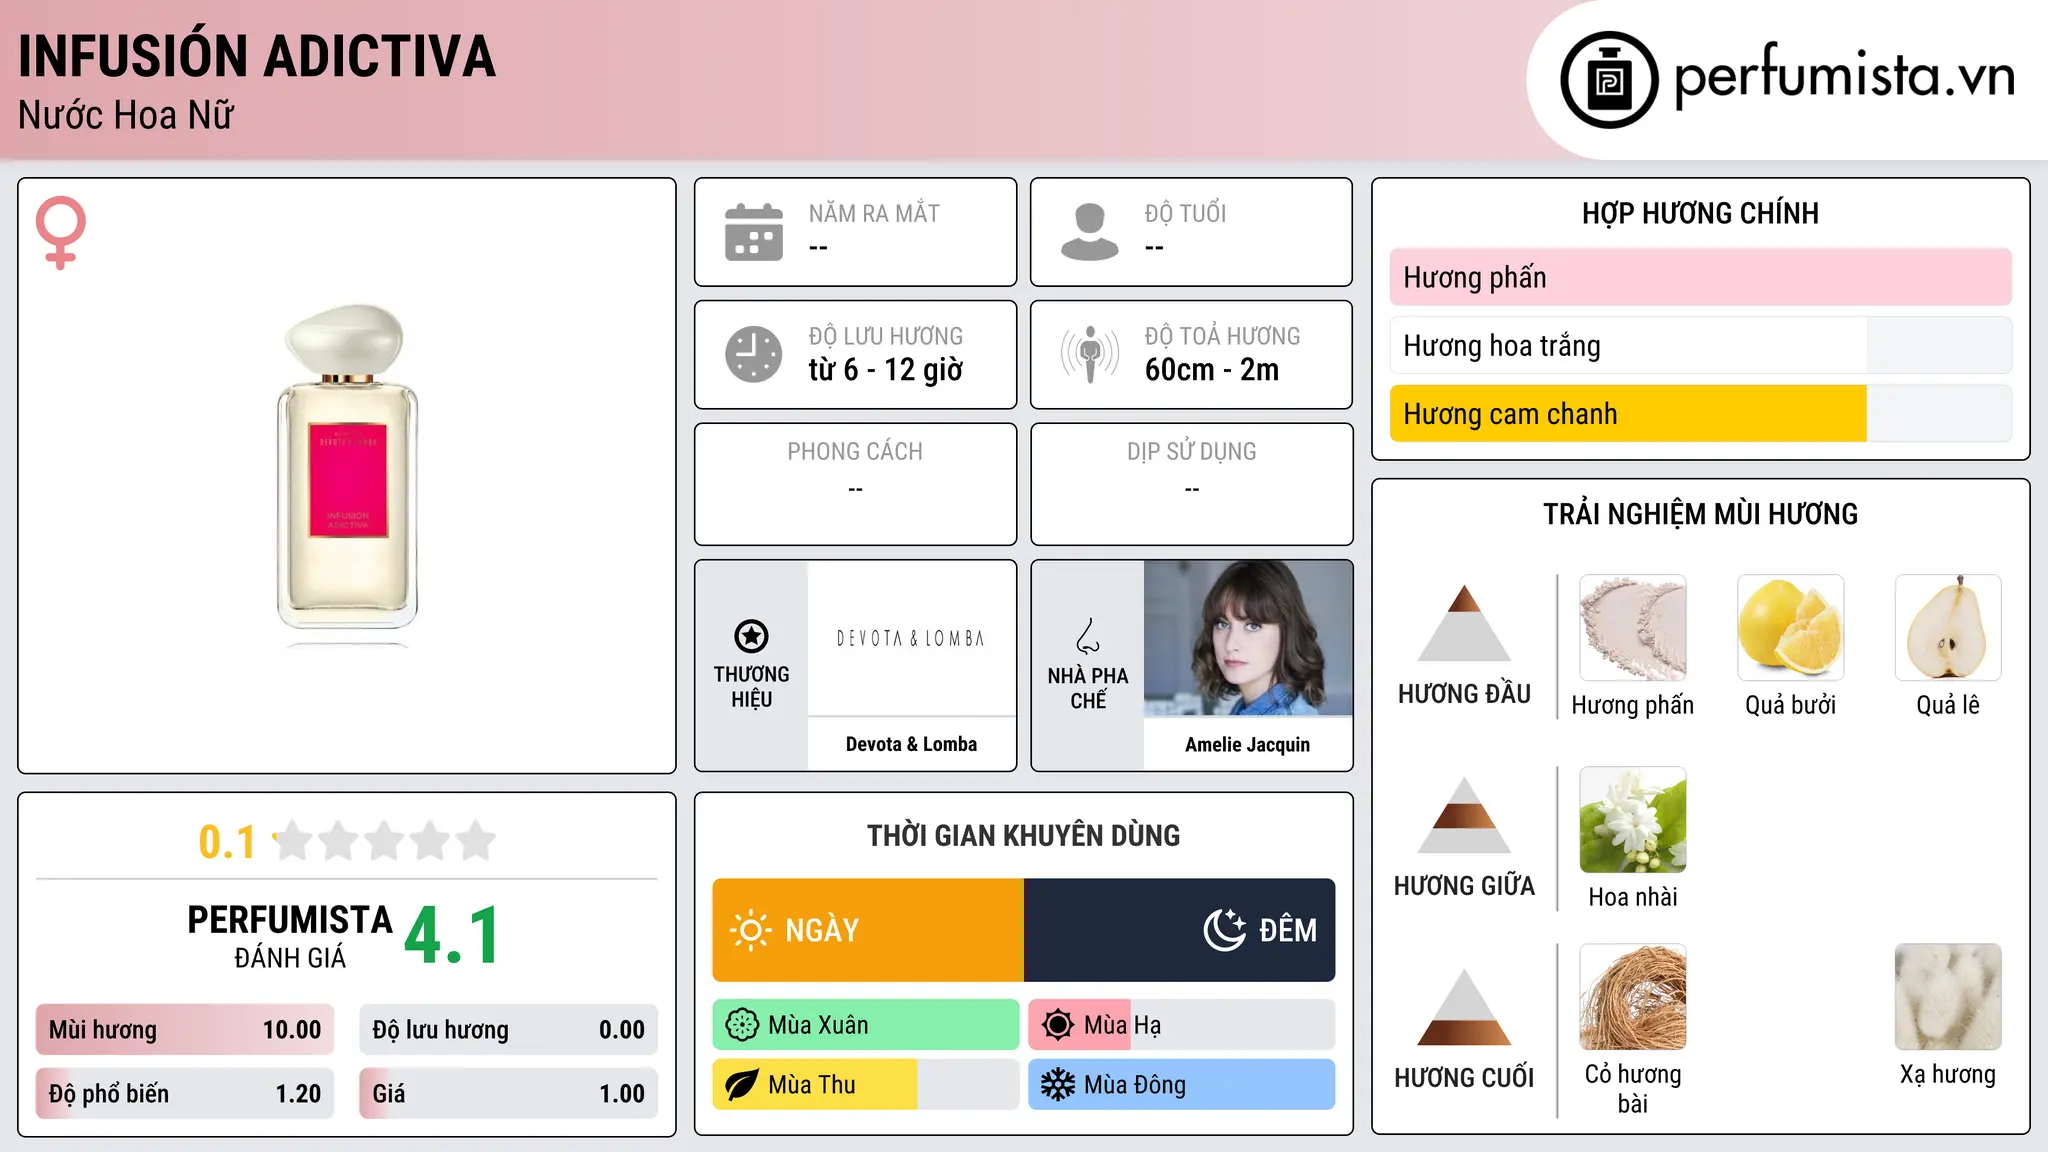This screenshot has height=1152, width=2048.
Task: Click the perfumista.vn site name
Action: [x=1844, y=77]
